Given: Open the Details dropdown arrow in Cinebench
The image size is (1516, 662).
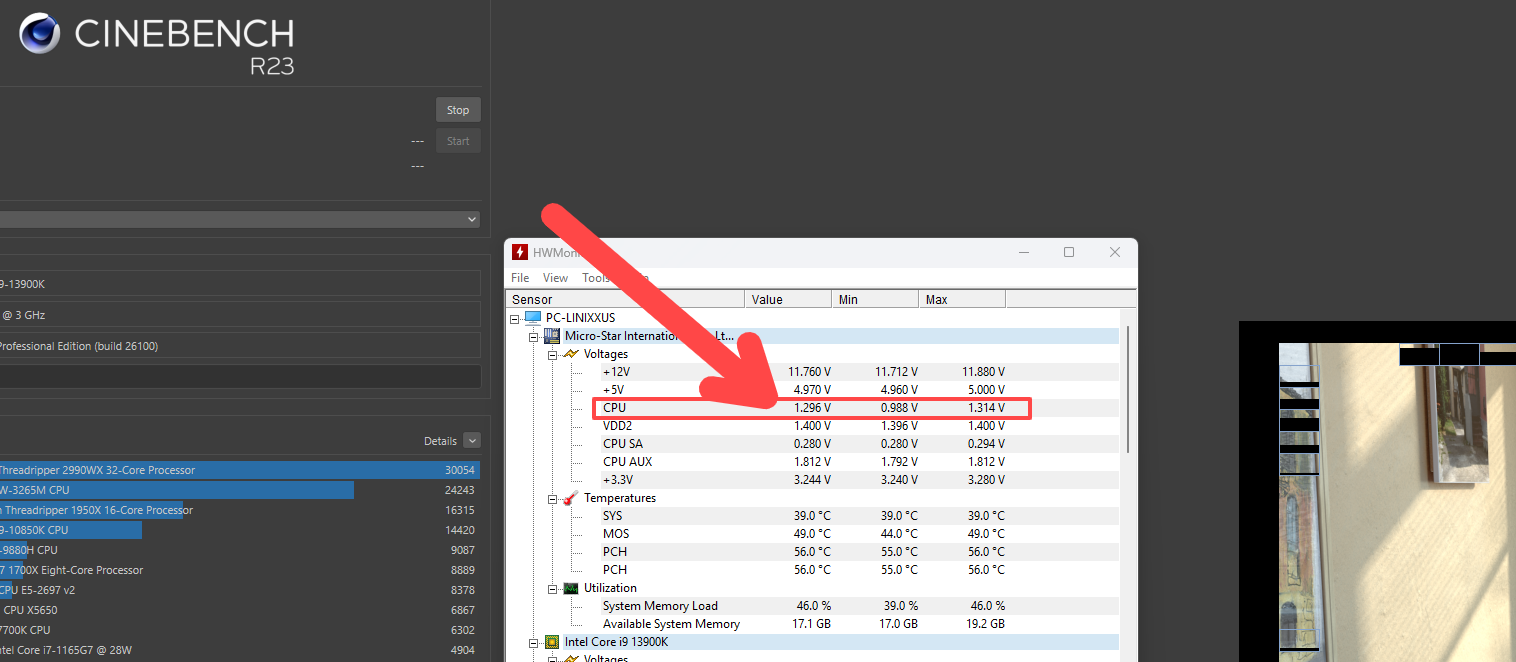Looking at the screenshot, I should [x=472, y=441].
